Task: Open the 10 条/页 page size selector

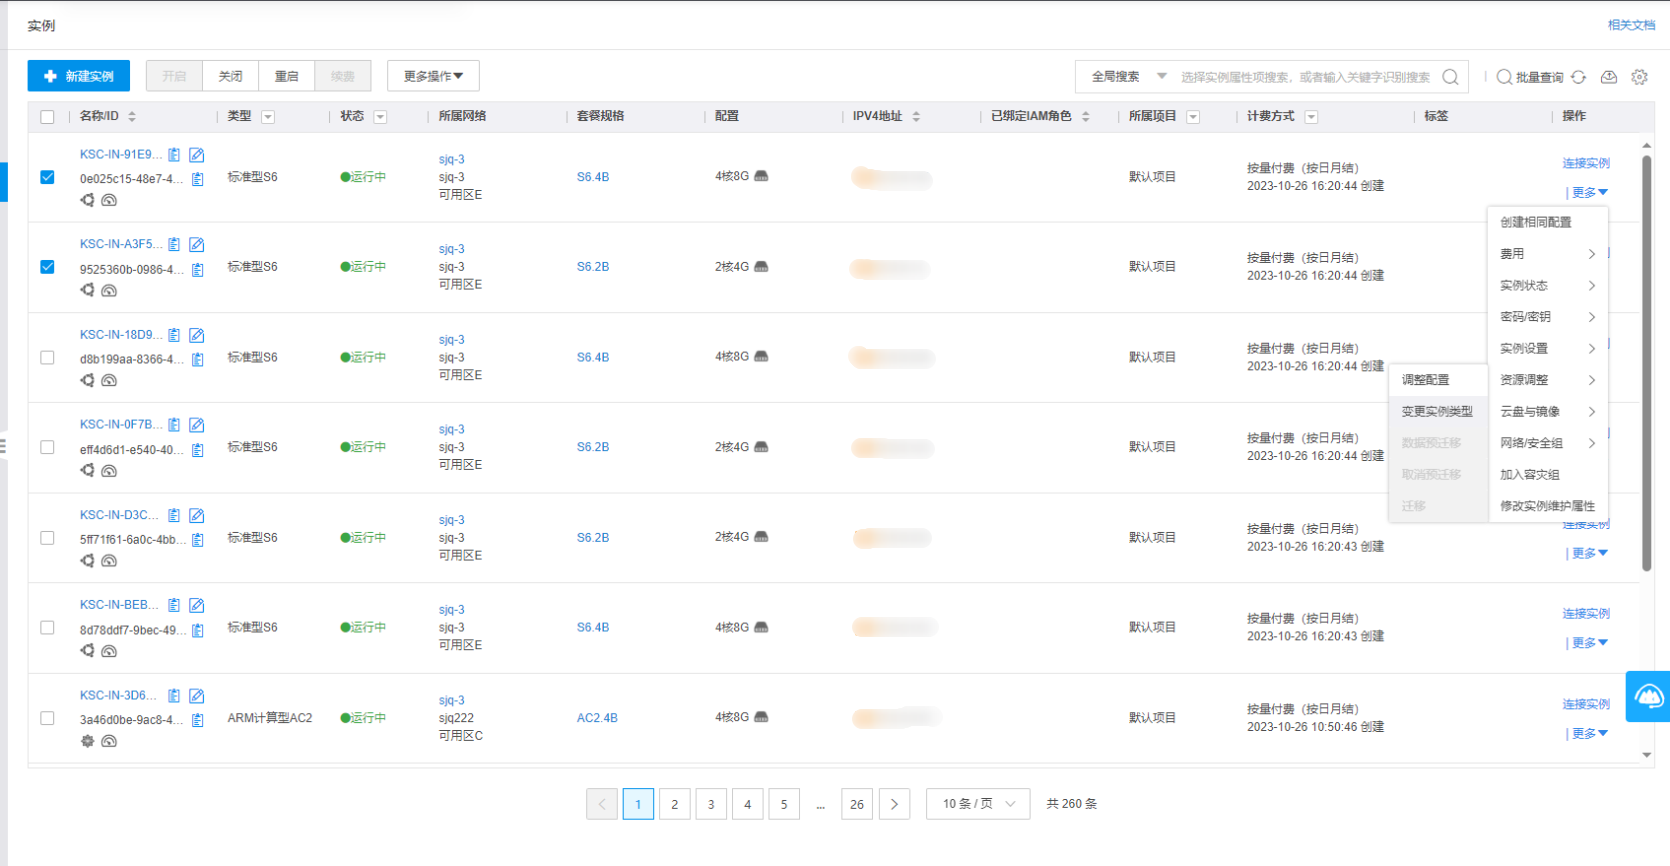Action: coord(977,804)
